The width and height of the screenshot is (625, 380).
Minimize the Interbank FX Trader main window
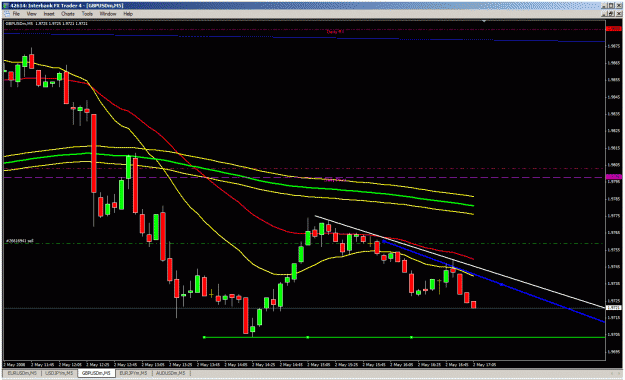point(605,6)
